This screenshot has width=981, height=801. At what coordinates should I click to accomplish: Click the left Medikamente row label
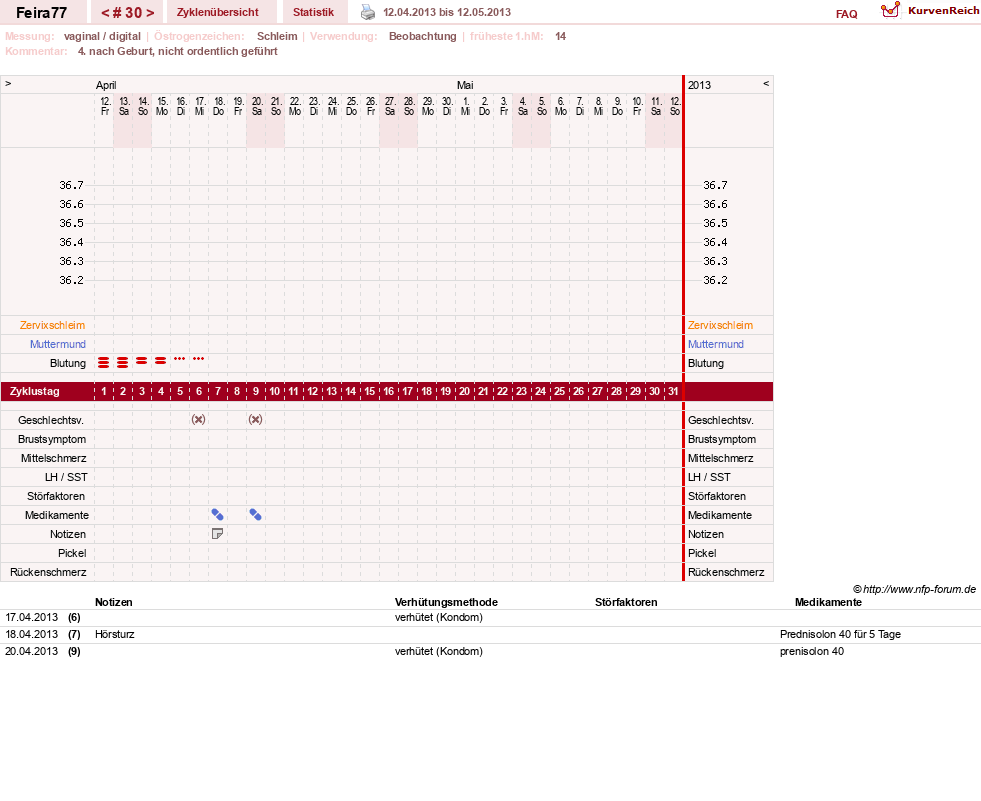tap(57, 515)
